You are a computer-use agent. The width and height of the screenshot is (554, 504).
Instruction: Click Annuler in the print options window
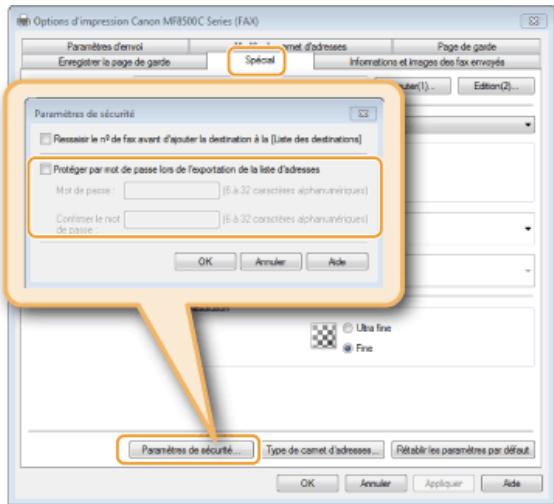[x=375, y=483]
